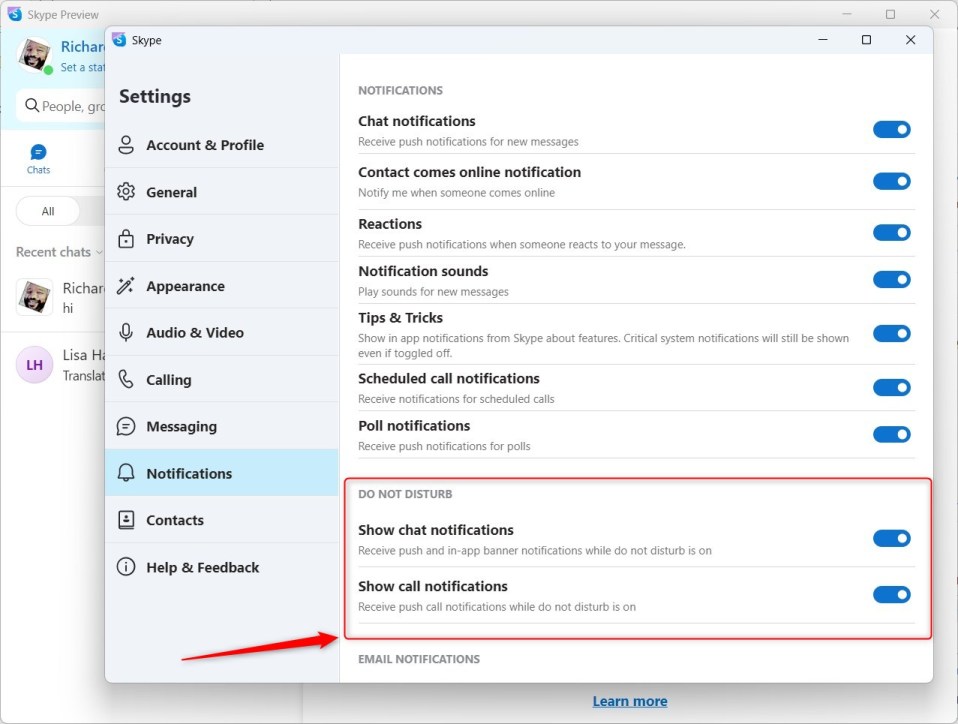Click the Skype Preview window logo icon

[15, 14]
